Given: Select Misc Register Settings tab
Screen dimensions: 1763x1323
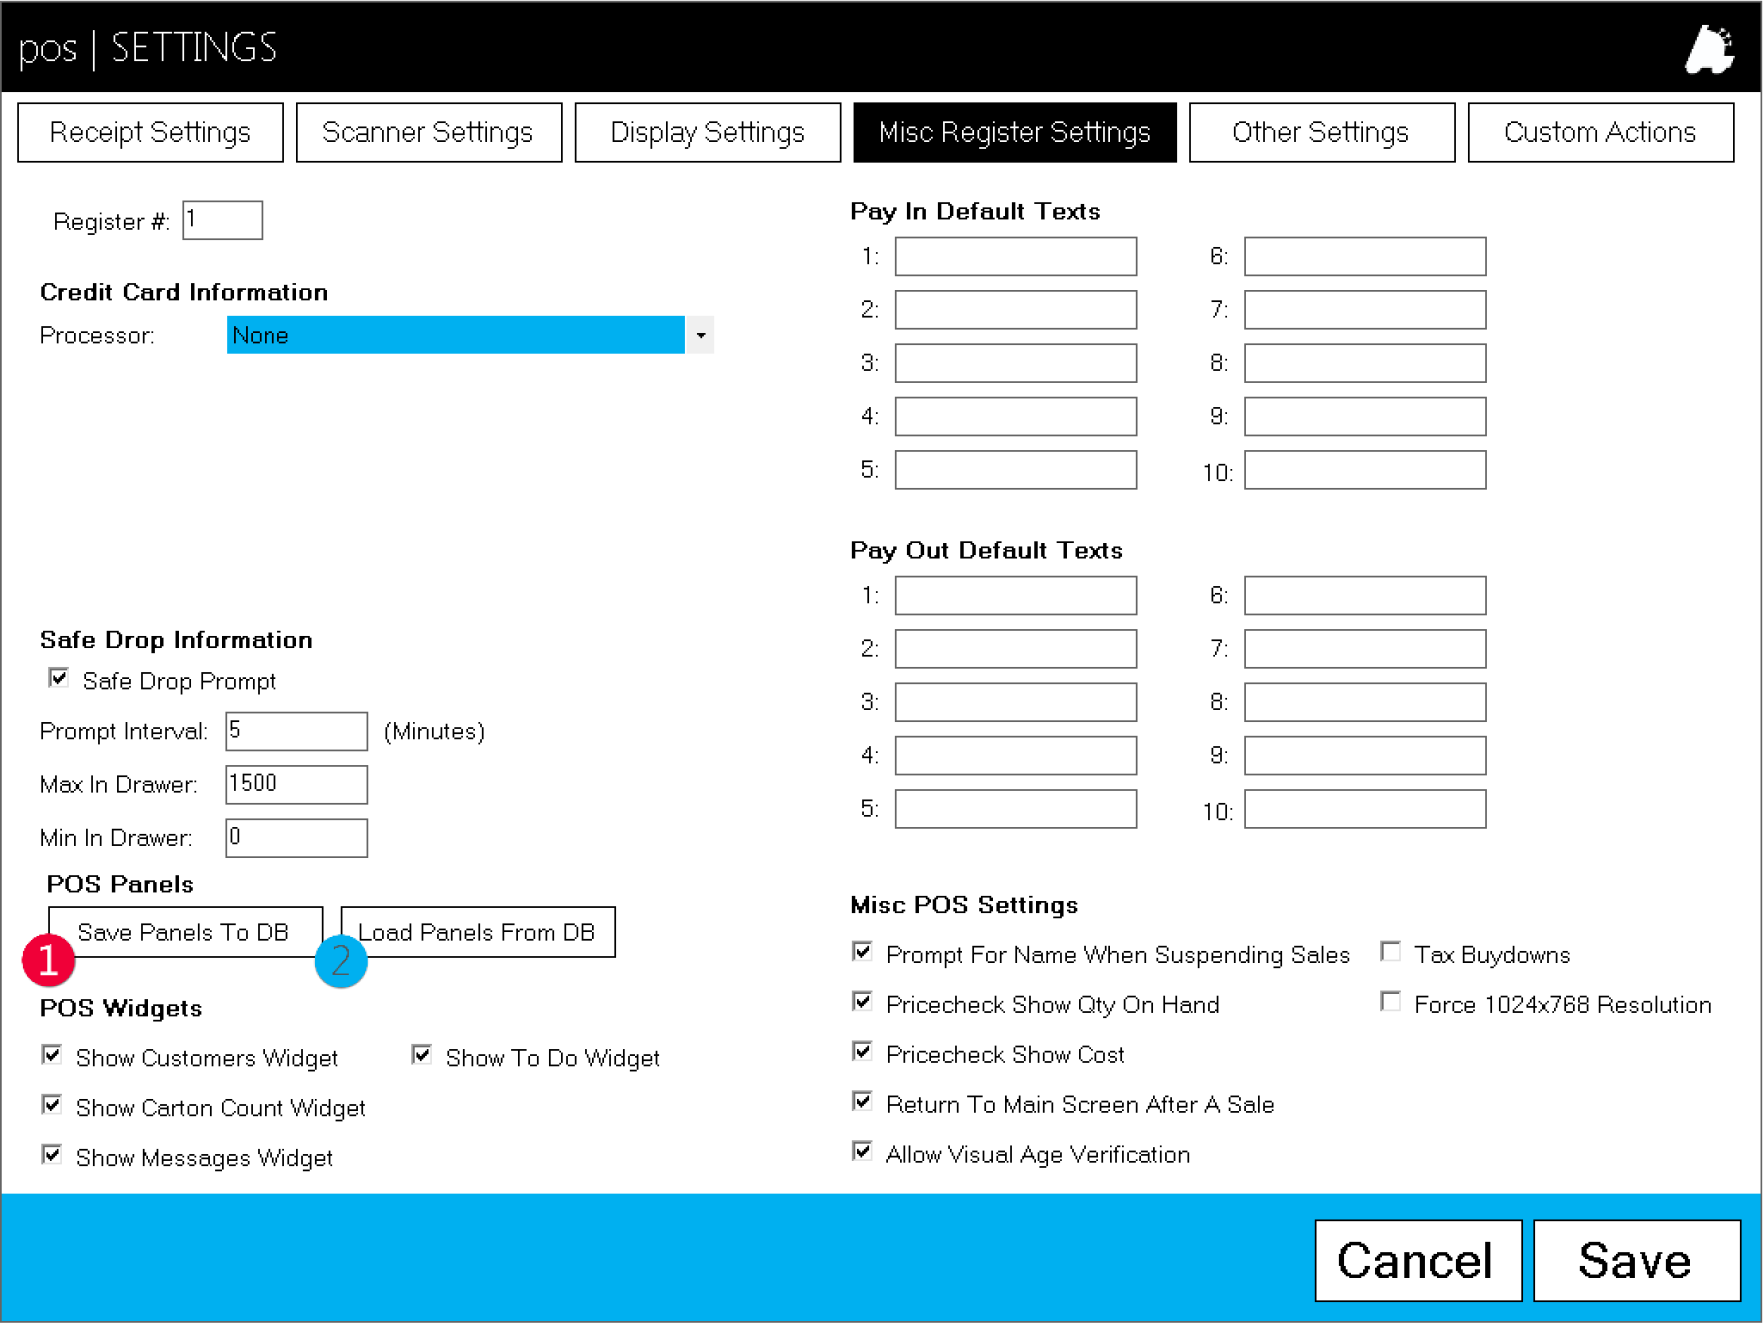Looking at the screenshot, I should [1014, 132].
